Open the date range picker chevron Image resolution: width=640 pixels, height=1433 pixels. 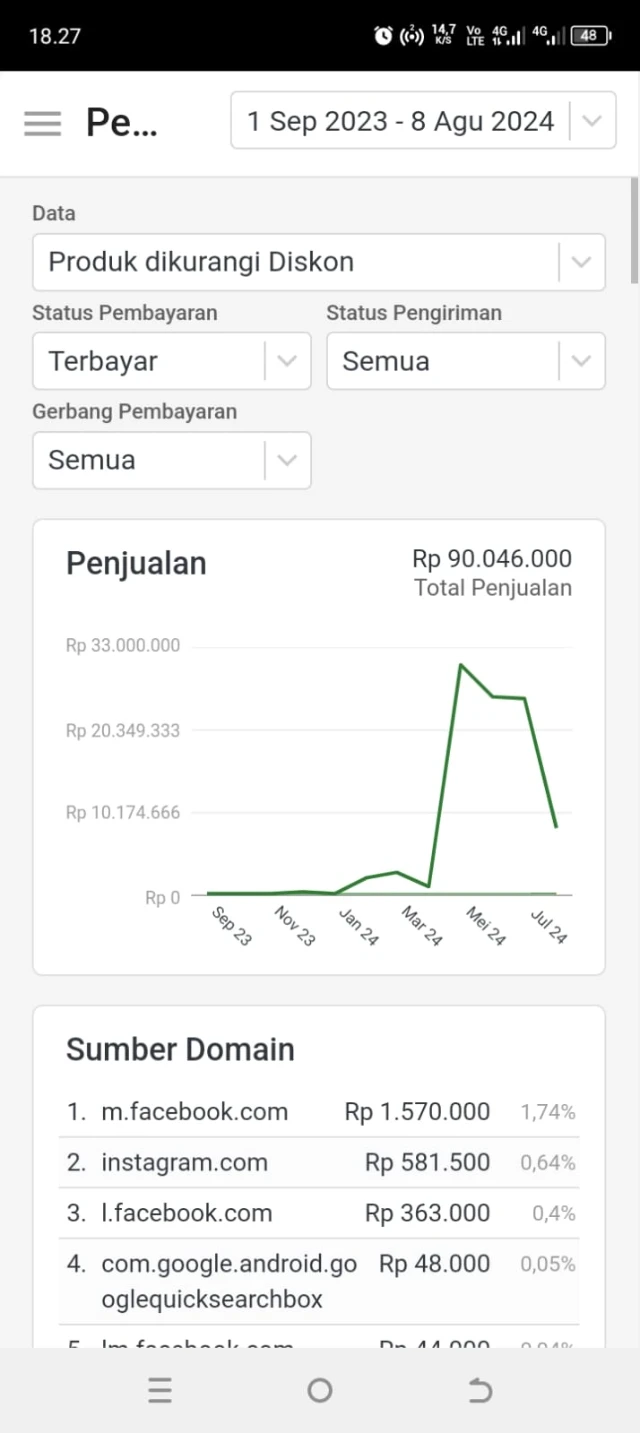click(592, 121)
